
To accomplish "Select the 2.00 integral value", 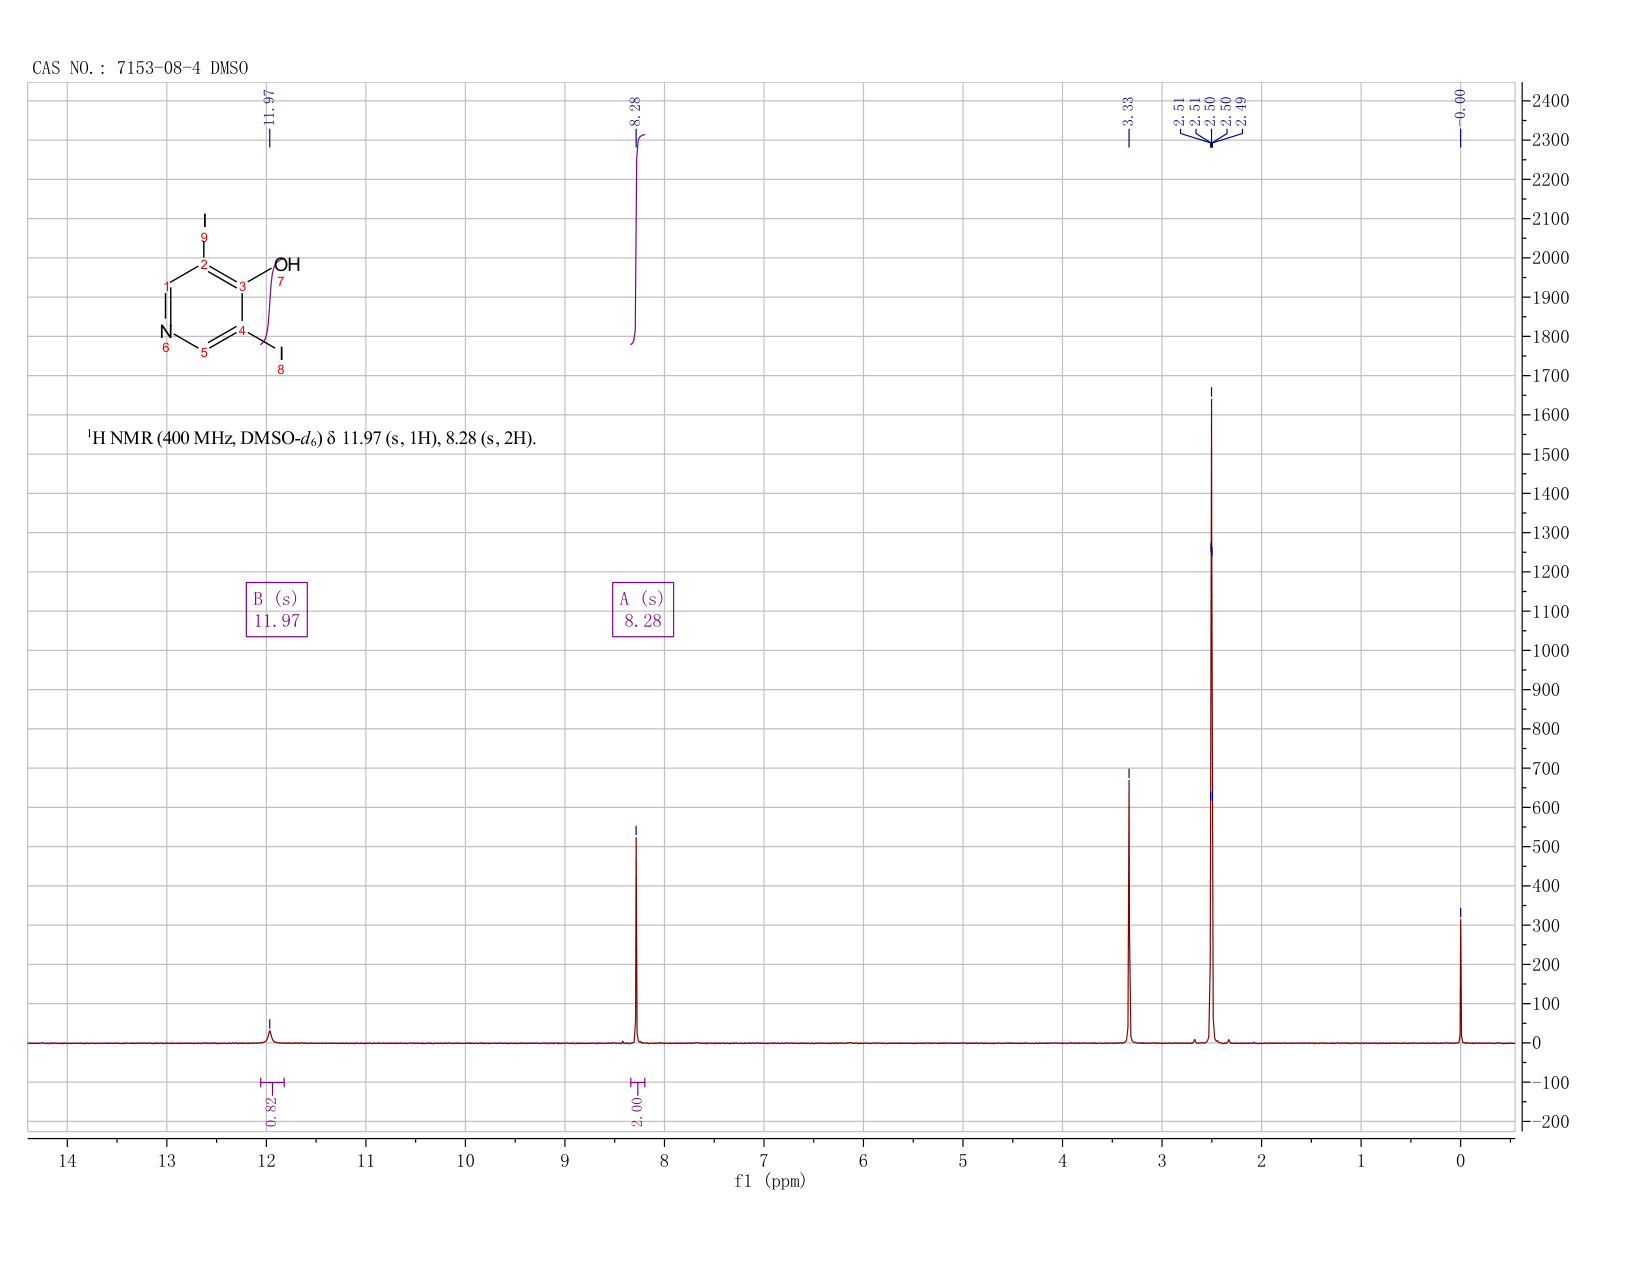I will tap(637, 1111).
